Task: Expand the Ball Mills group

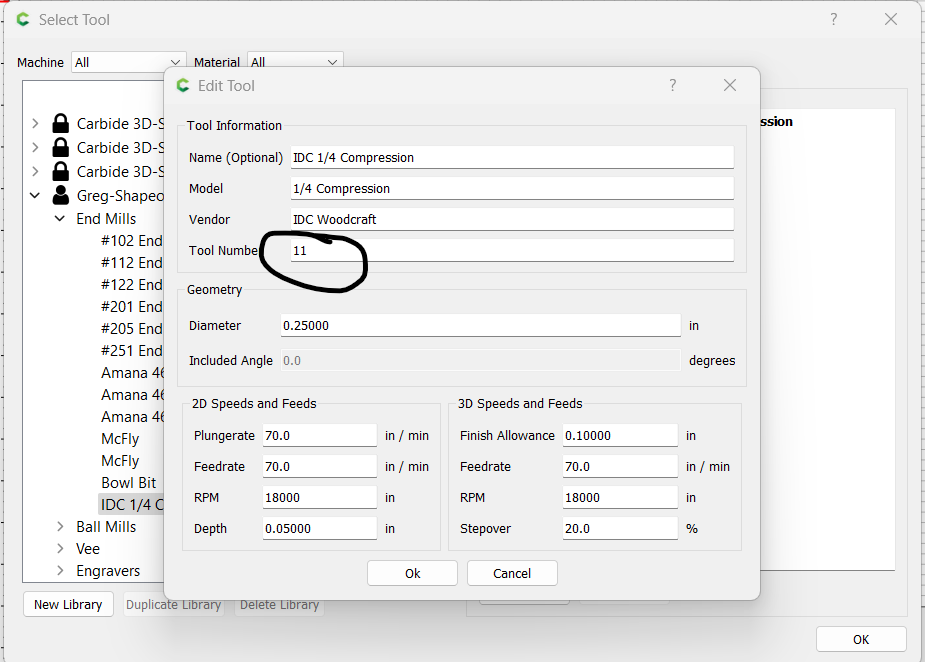Action: (x=60, y=527)
